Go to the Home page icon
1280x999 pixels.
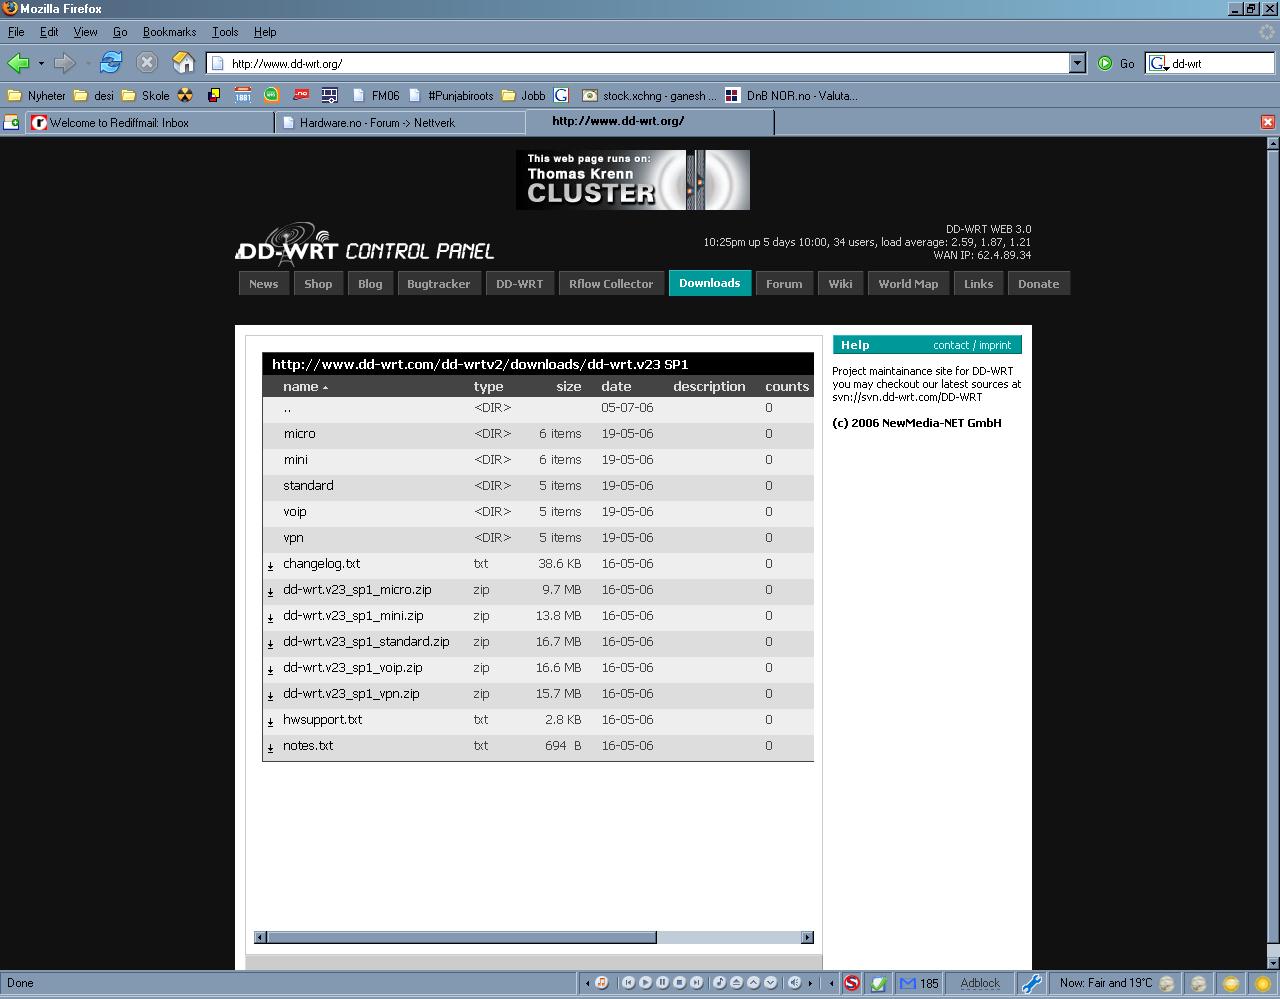tap(183, 62)
